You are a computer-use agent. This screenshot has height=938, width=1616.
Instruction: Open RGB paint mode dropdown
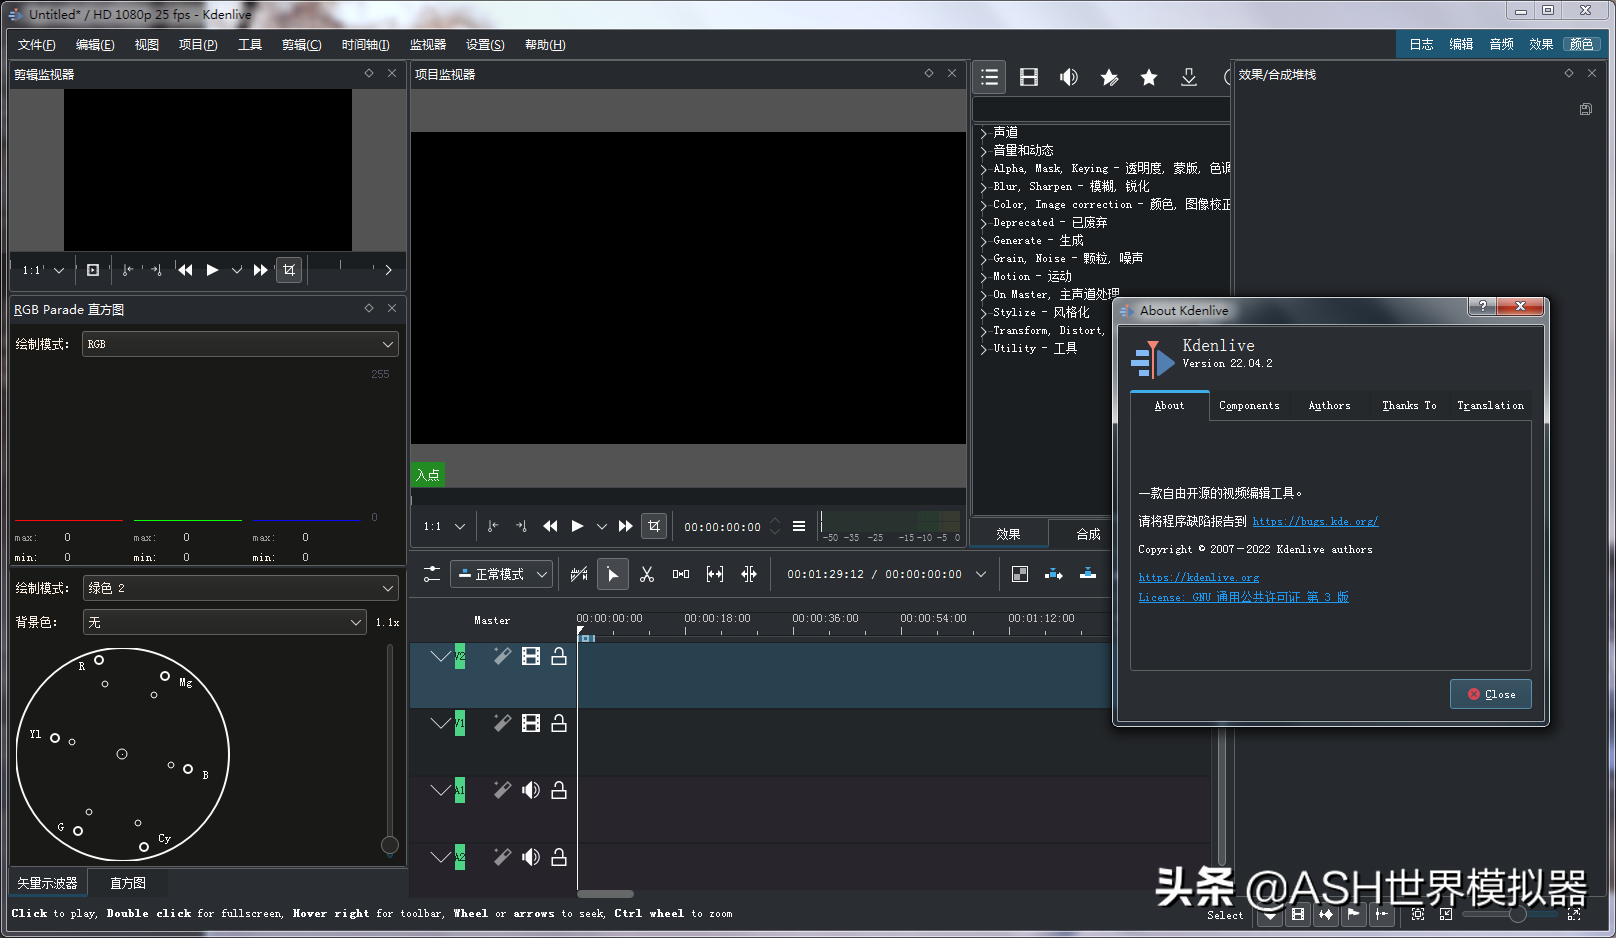[x=240, y=344]
